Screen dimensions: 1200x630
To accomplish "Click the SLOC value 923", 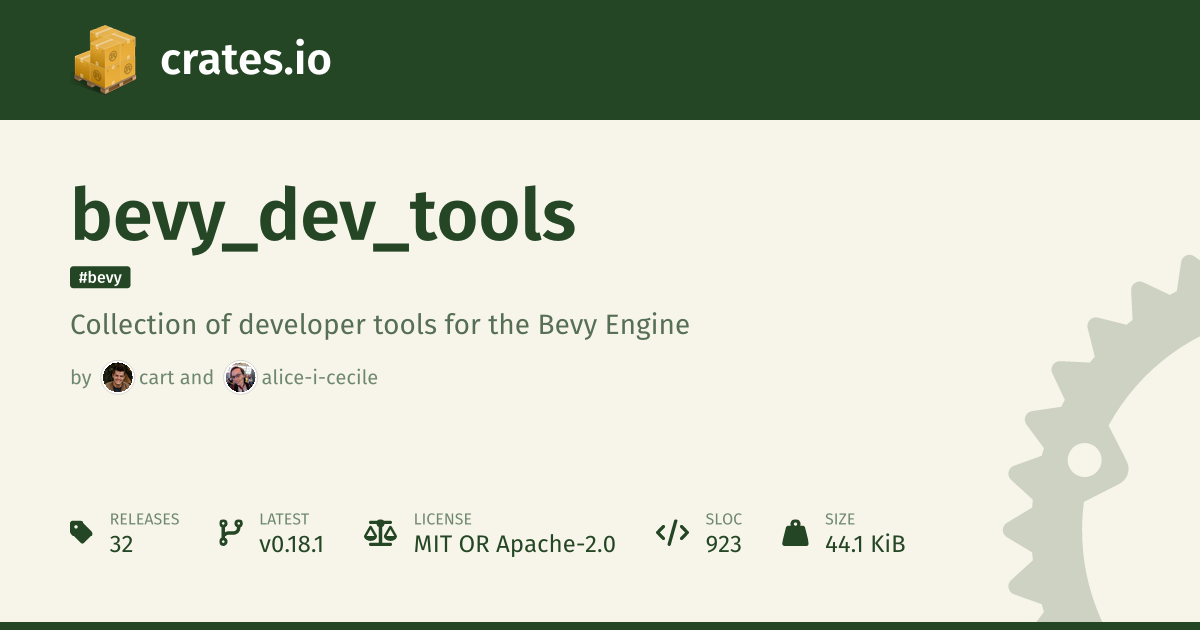I will point(723,544).
